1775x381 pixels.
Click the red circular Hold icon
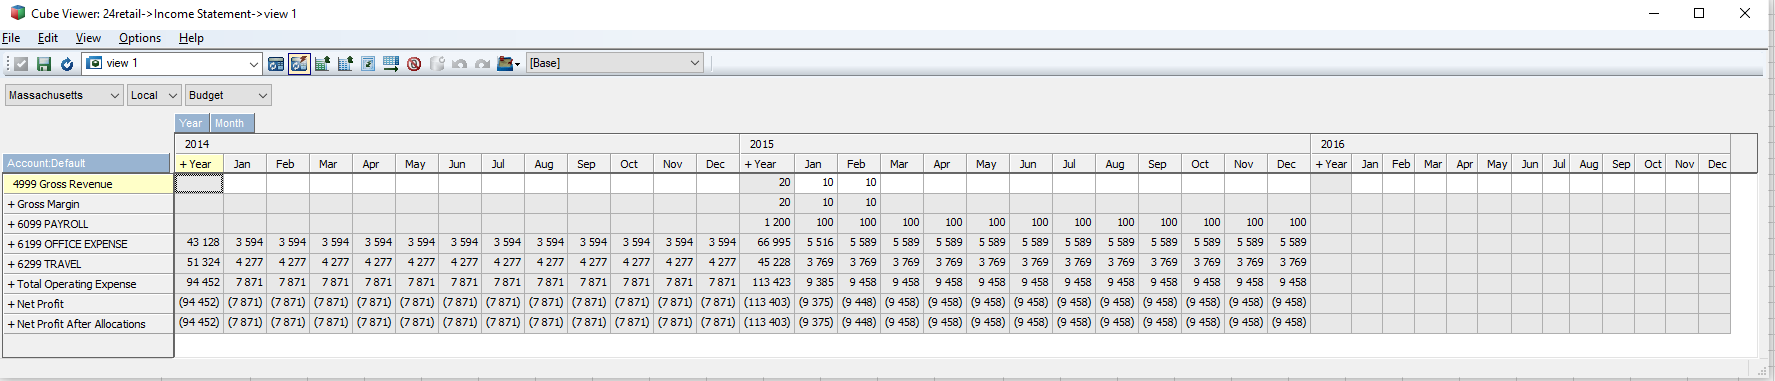pyautogui.click(x=414, y=64)
